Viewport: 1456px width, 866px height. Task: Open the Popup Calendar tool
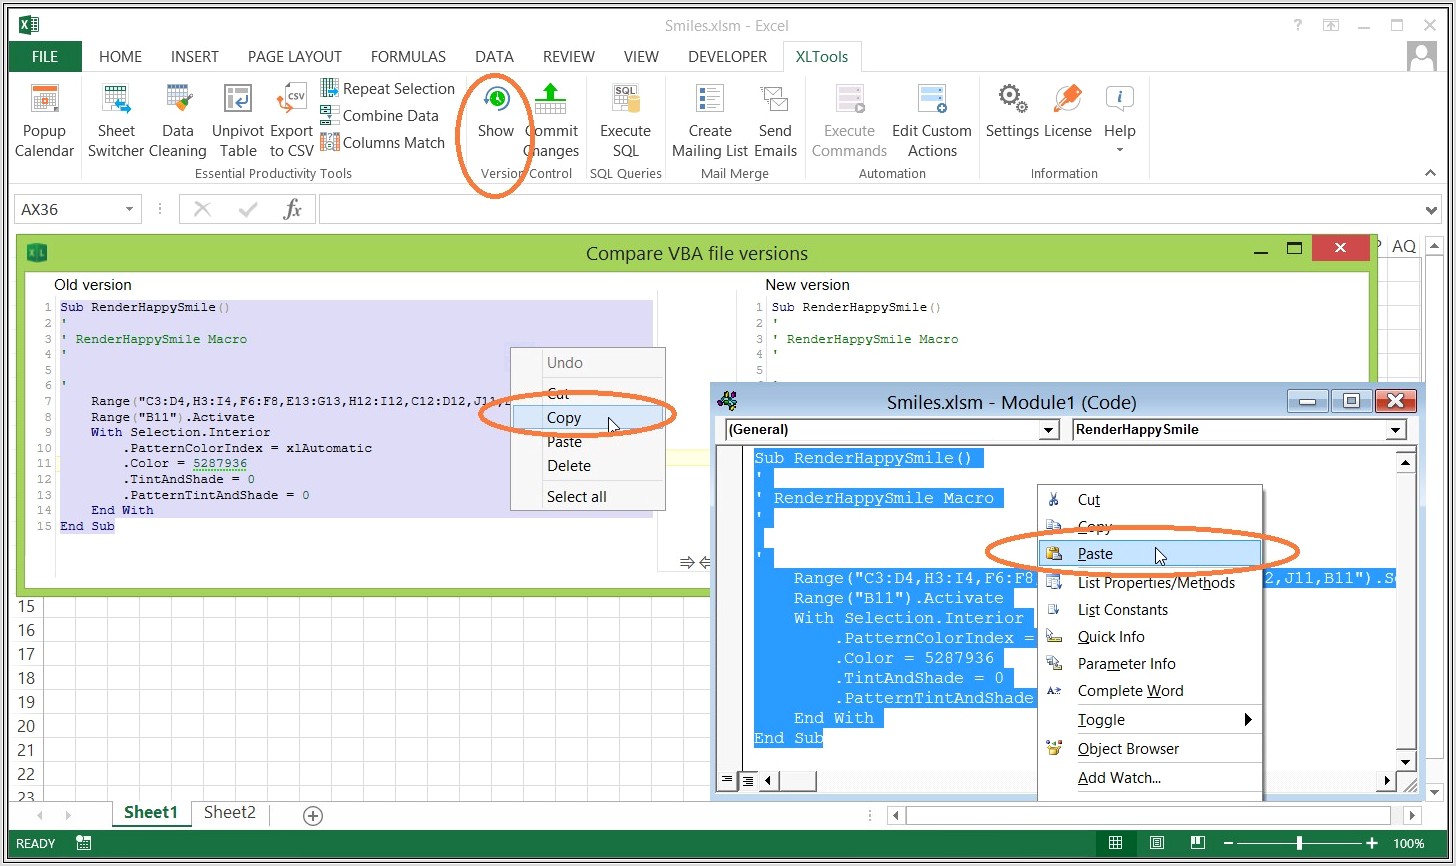pyautogui.click(x=44, y=121)
